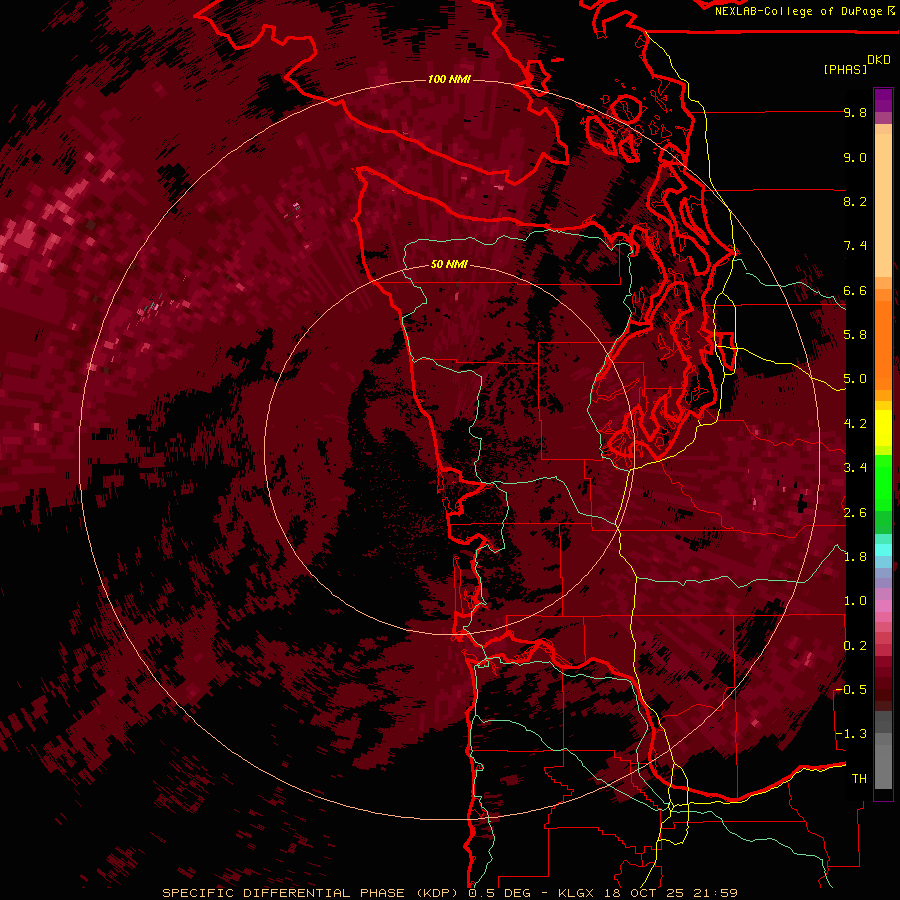Click the 100 NMI range ring label

point(449,79)
